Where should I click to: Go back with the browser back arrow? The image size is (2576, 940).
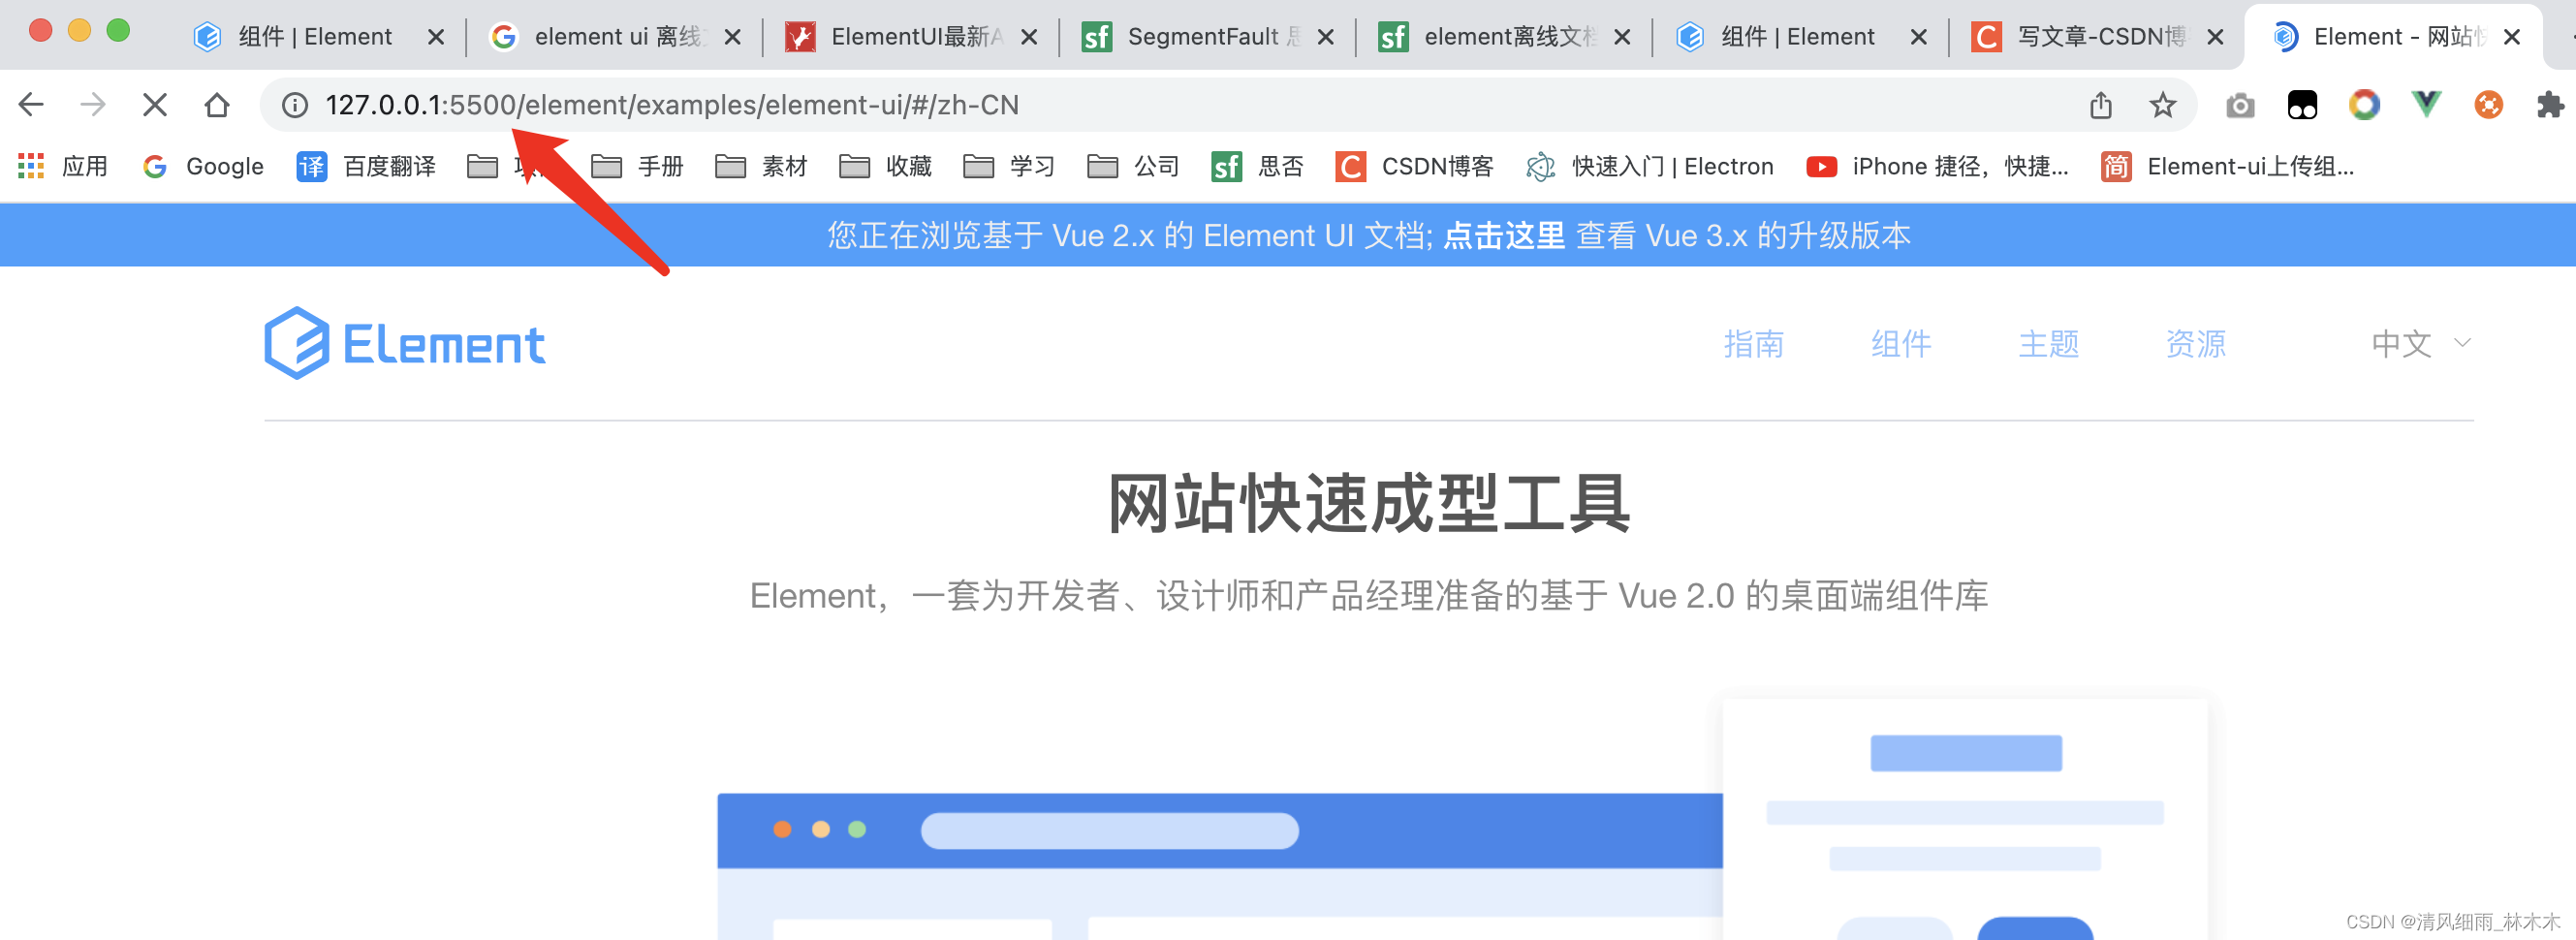31,105
